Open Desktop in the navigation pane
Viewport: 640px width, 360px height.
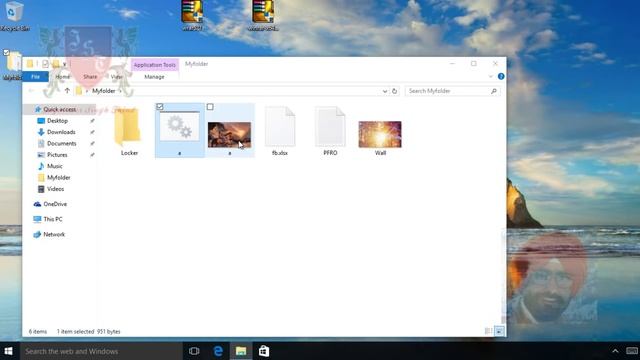(x=57, y=121)
